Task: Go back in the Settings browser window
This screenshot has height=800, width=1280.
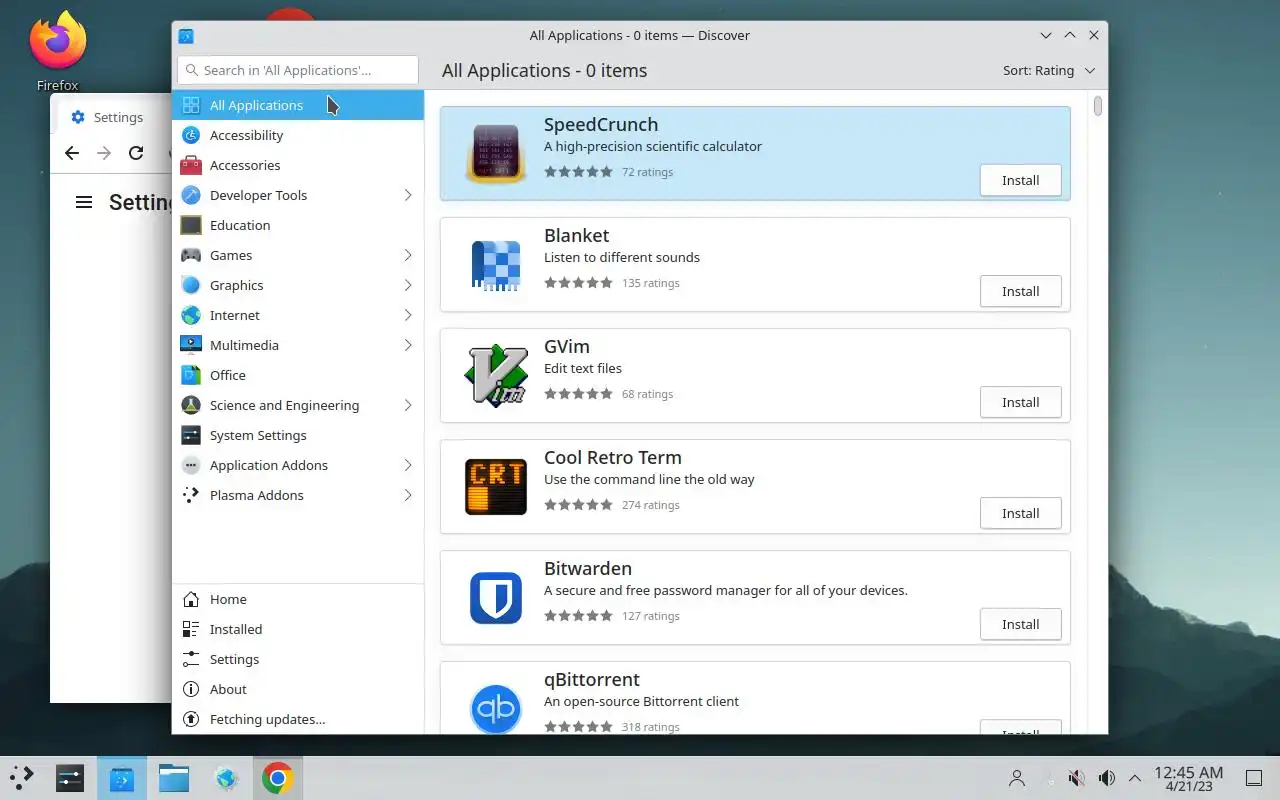Action: click(x=71, y=153)
